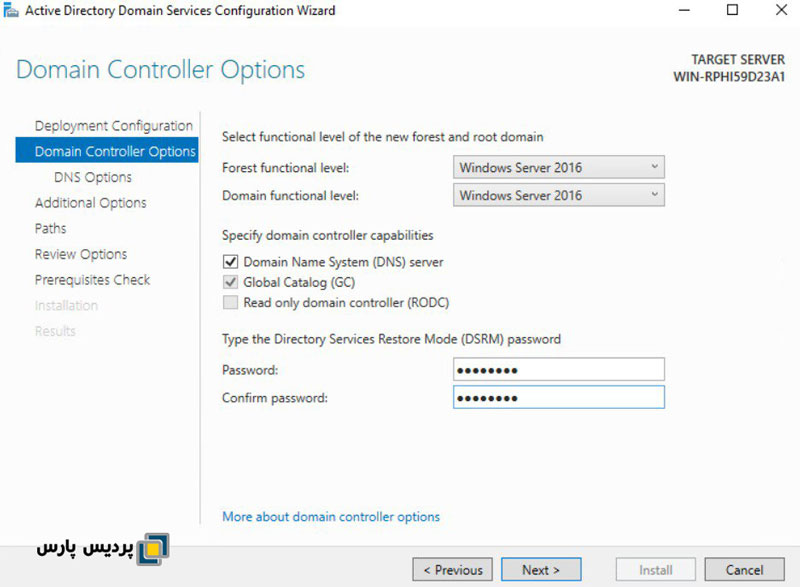Click 'Specify domain controller capabilities' text
Viewport: 800px width, 587px height.
click(328, 235)
